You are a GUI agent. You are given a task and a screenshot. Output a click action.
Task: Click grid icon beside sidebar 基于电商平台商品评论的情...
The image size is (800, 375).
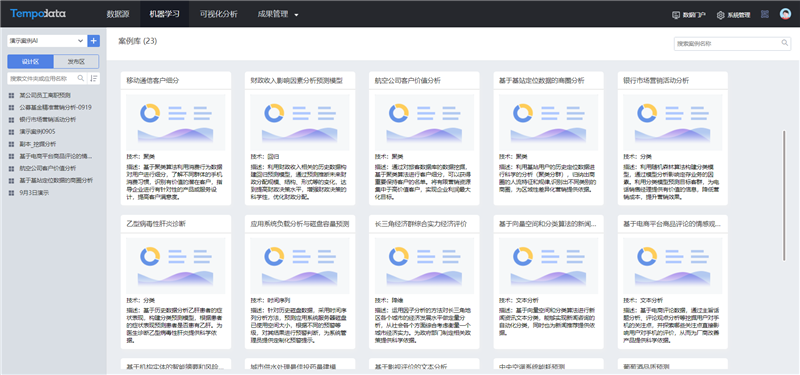[11, 156]
